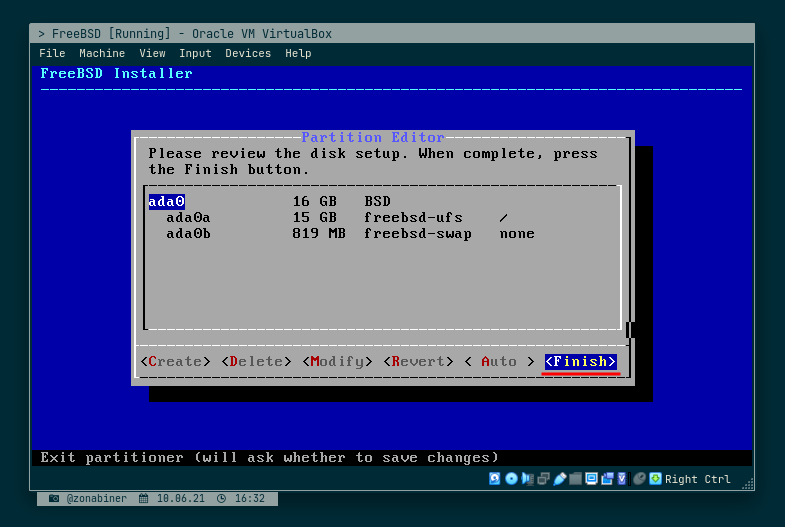Click the Auto partition button
This screenshot has width=785, height=527.
[499, 361]
